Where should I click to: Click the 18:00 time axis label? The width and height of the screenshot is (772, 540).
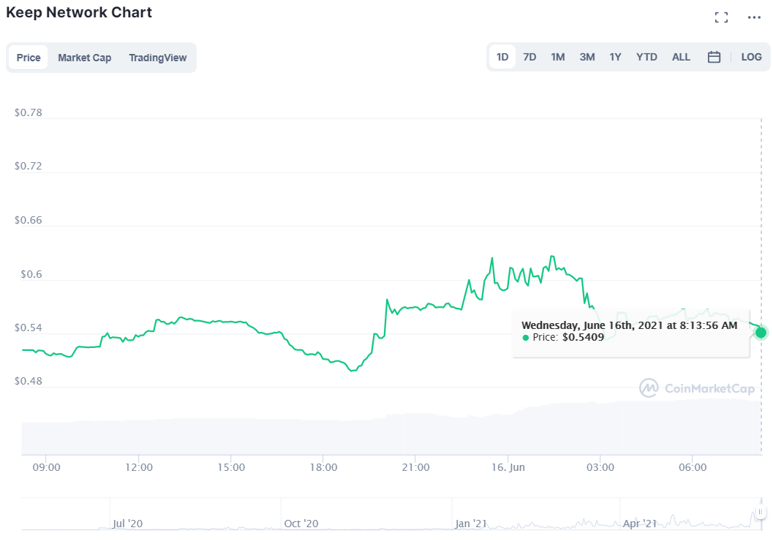pos(323,467)
